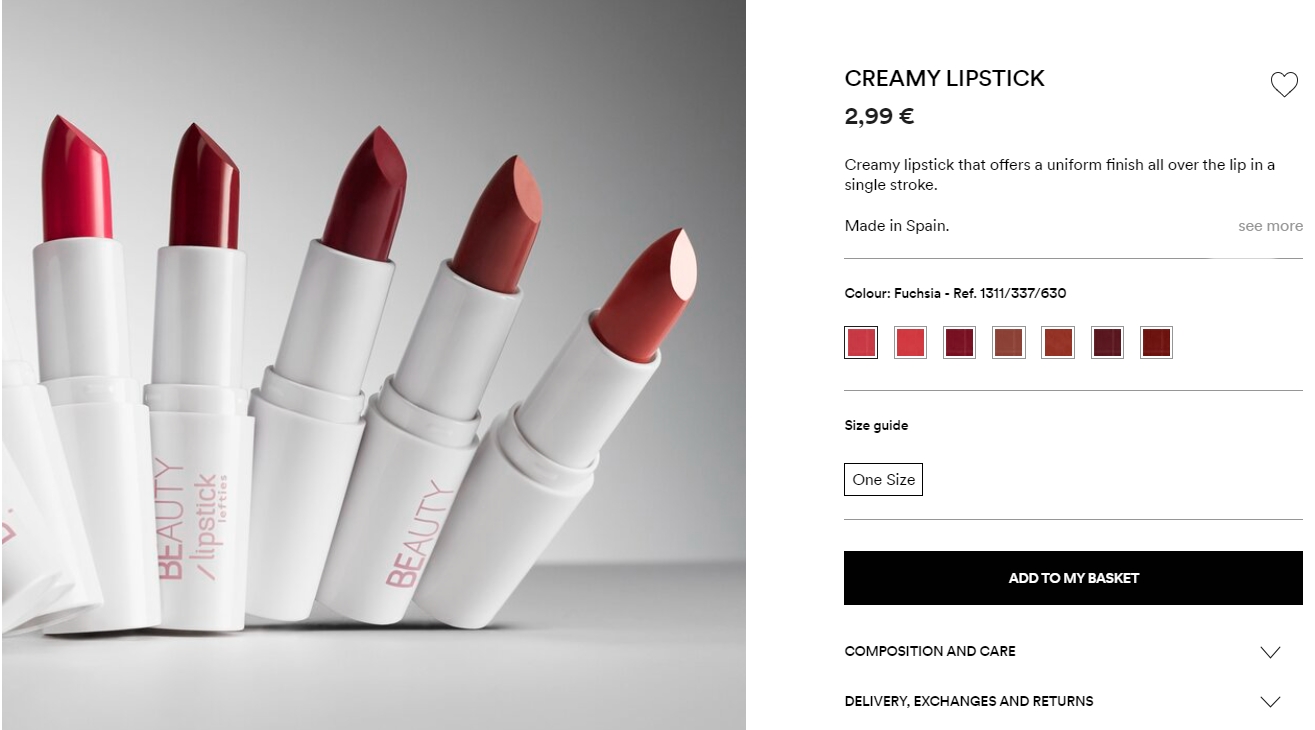
Task: Choose the second bright red colour swatch
Action: pyautogui.click(x=910, y=343)
